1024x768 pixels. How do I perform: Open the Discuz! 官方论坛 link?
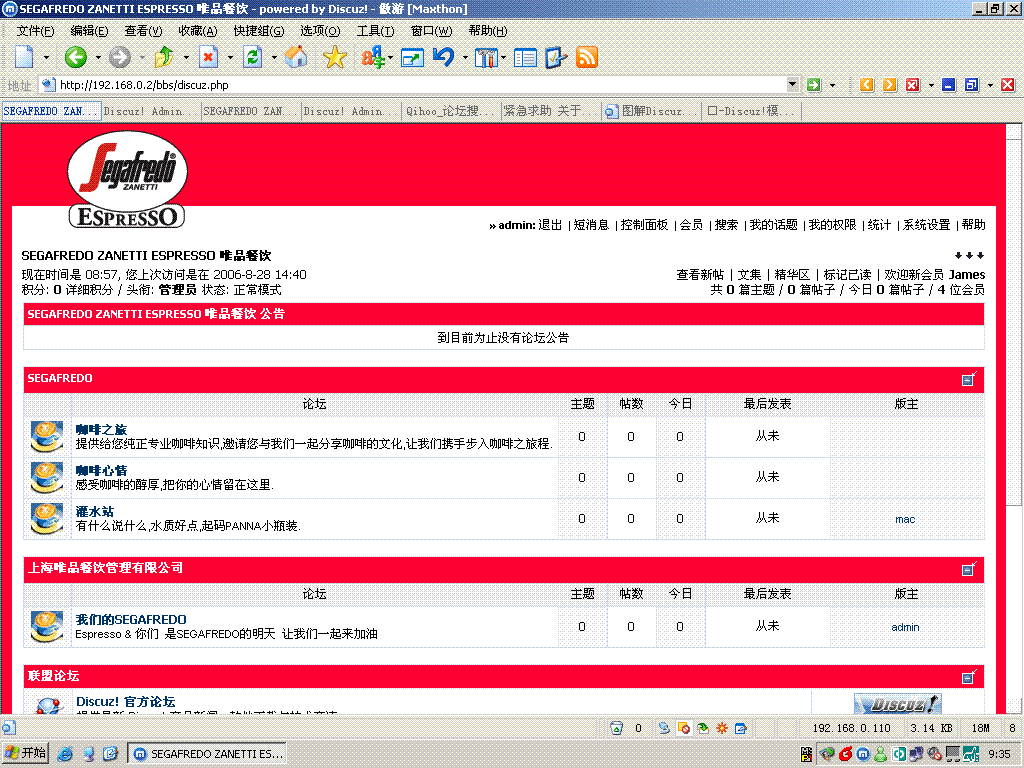coord(125,701)
